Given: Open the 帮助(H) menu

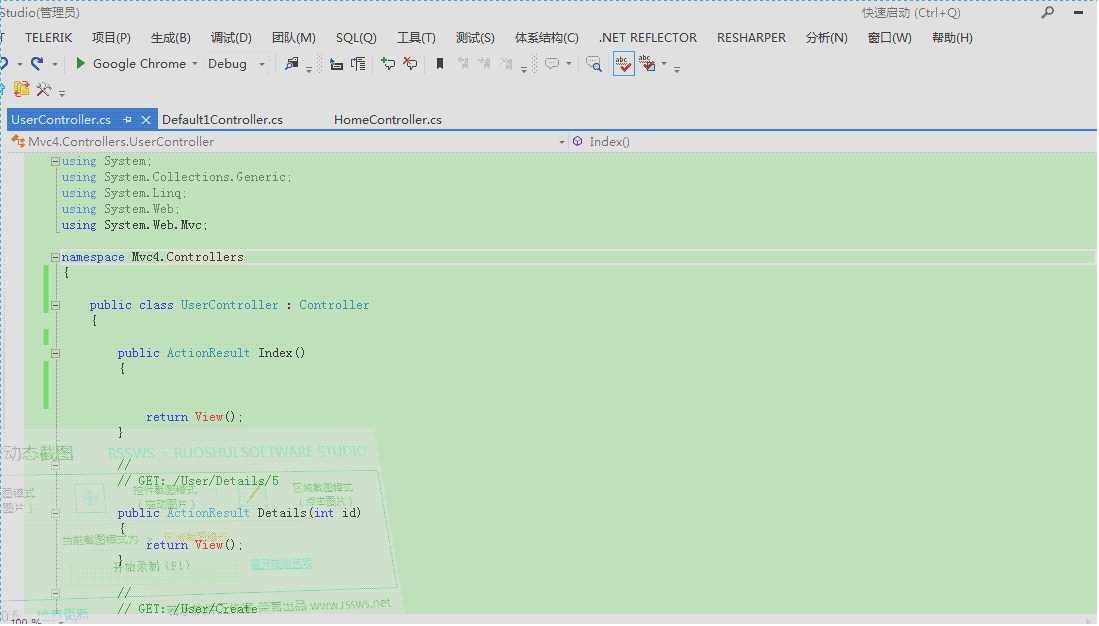Looking at the screenshot, I should [x=952, y=38].
